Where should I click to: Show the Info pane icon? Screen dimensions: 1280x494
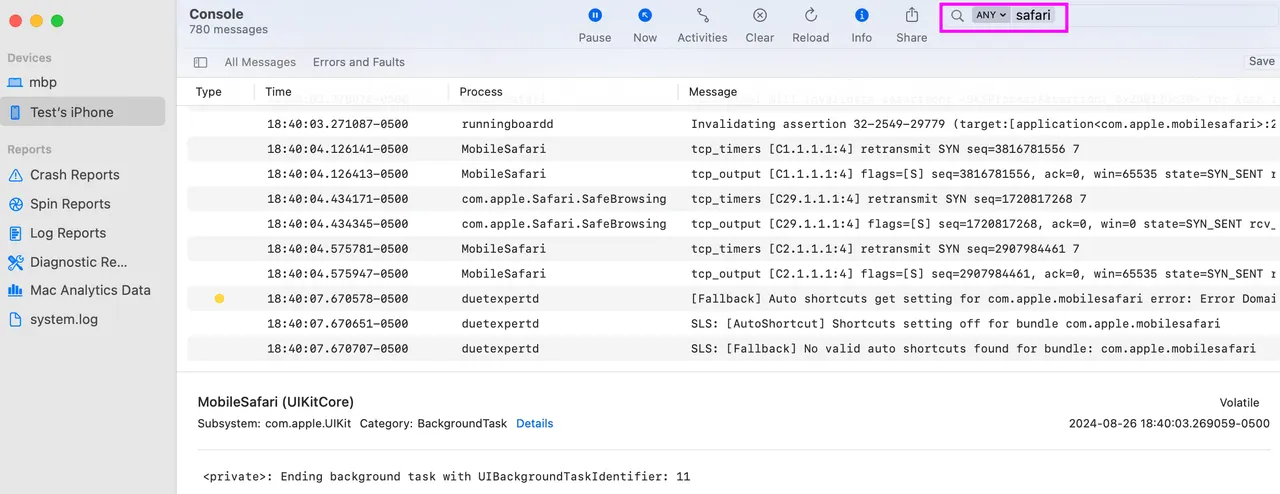point(862,15)
